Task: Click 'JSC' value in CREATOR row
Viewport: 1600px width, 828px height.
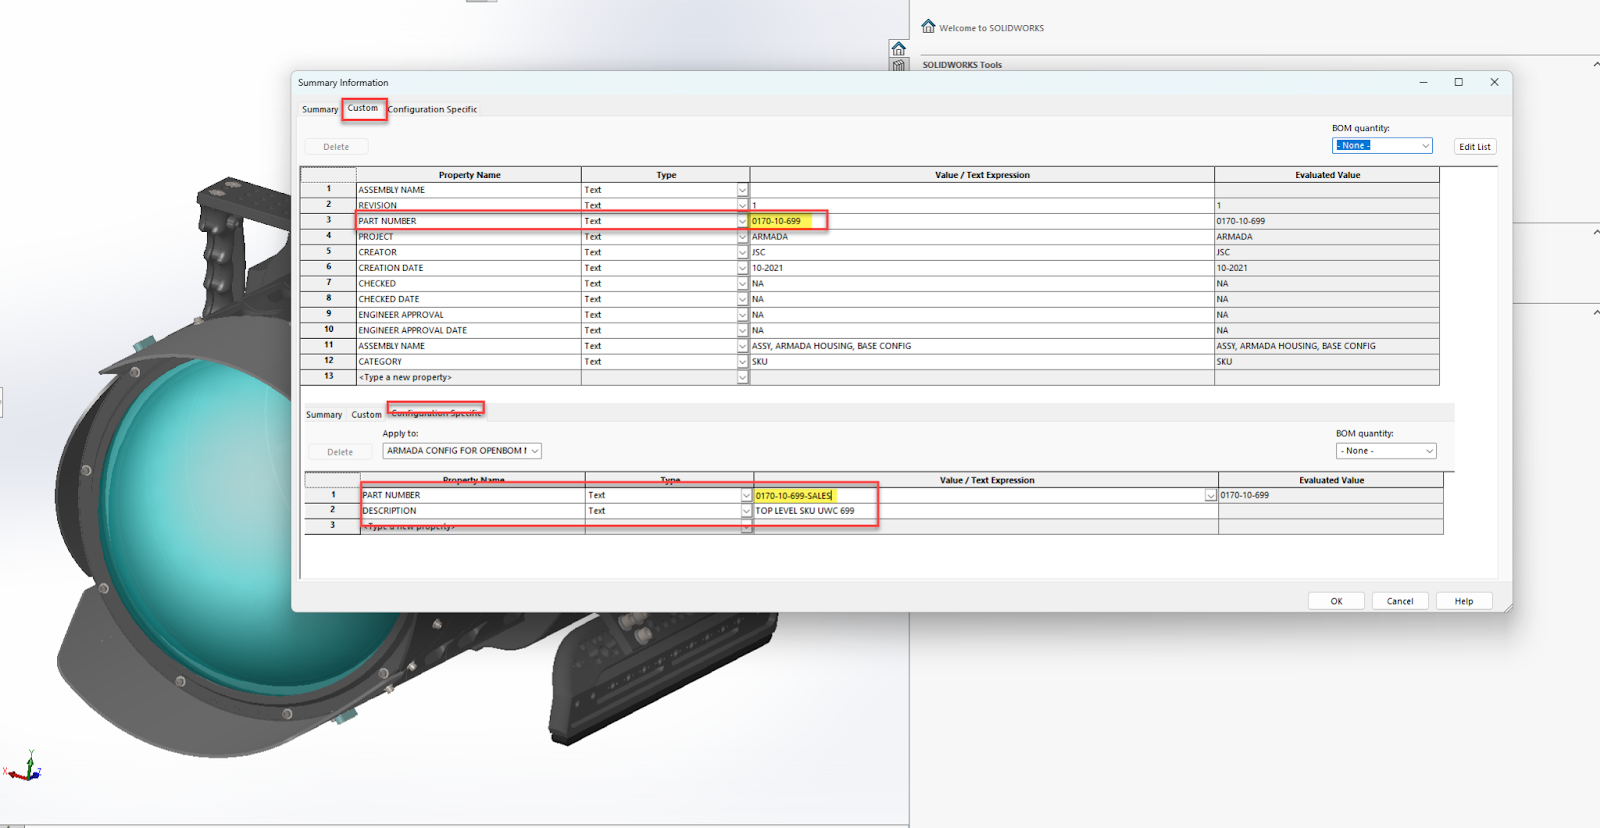Action: [982, 252]
